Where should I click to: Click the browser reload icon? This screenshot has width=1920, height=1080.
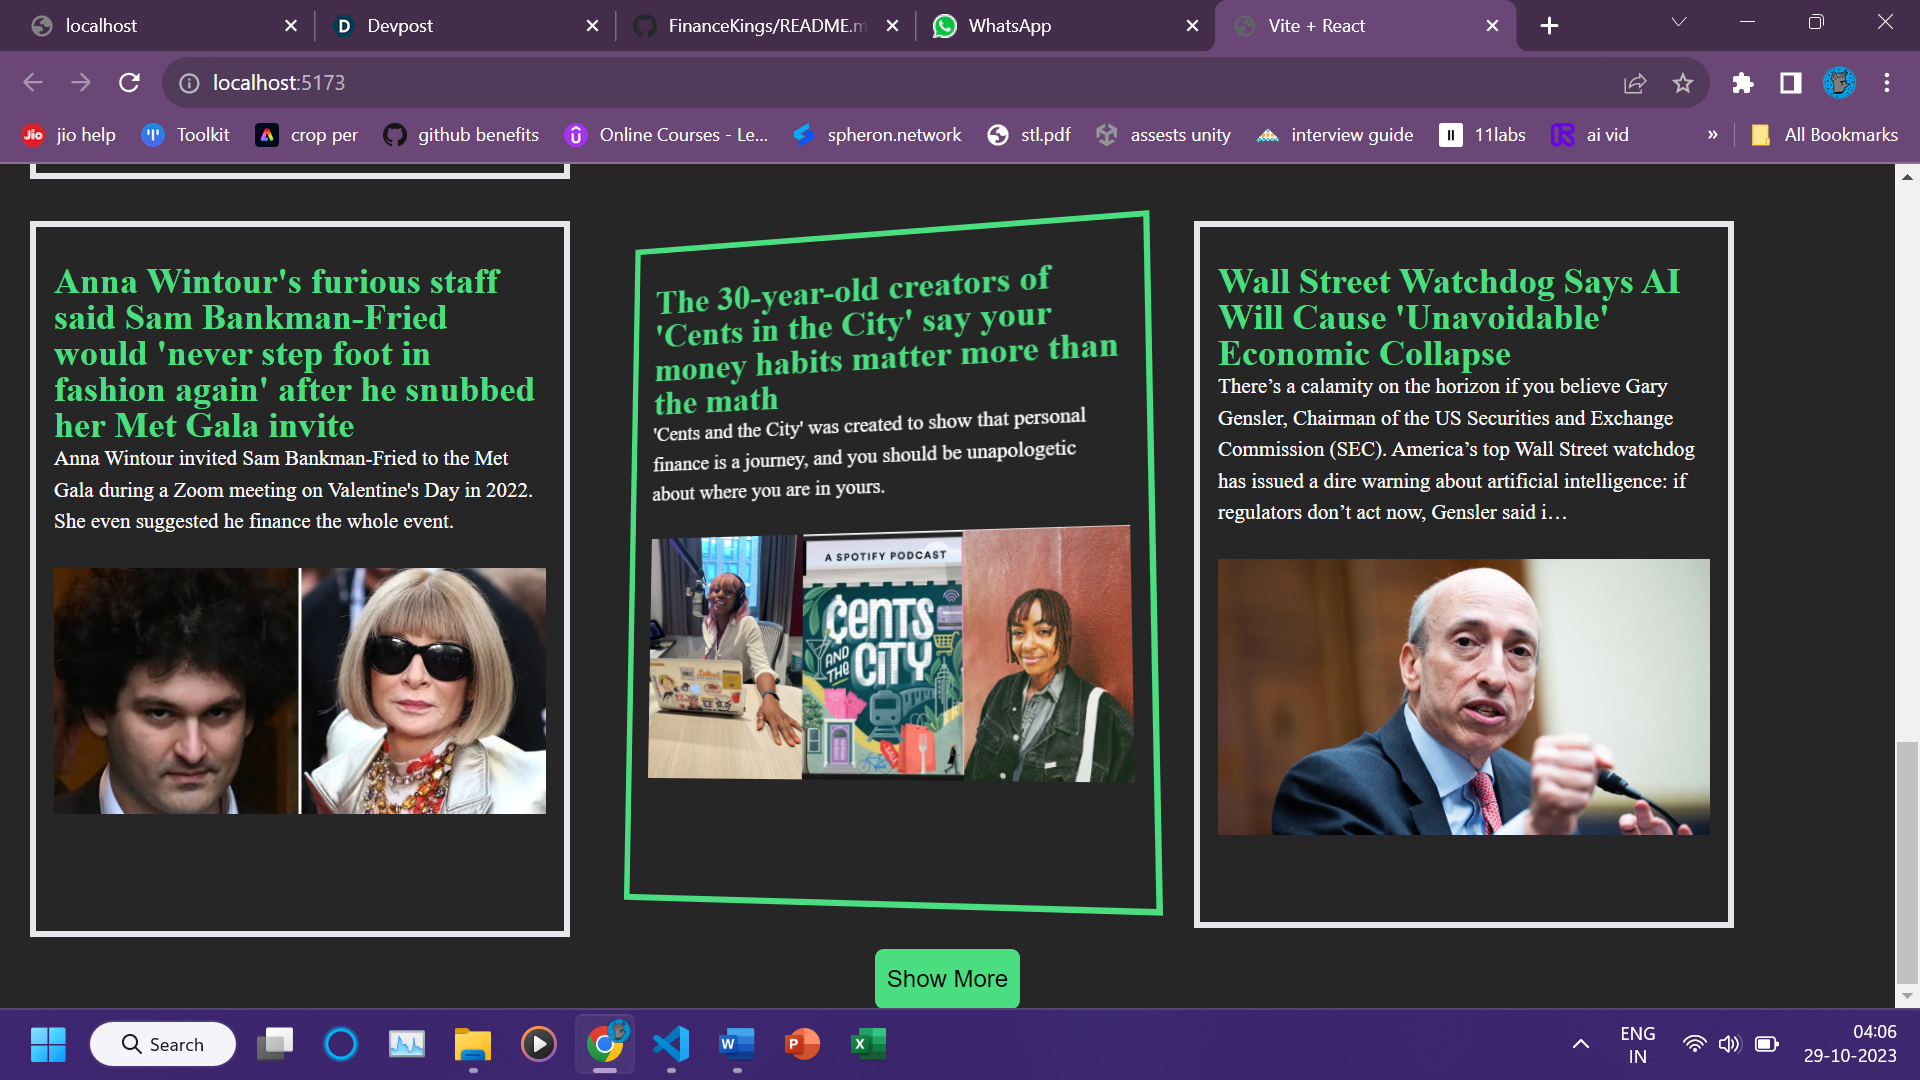[129, 83]
